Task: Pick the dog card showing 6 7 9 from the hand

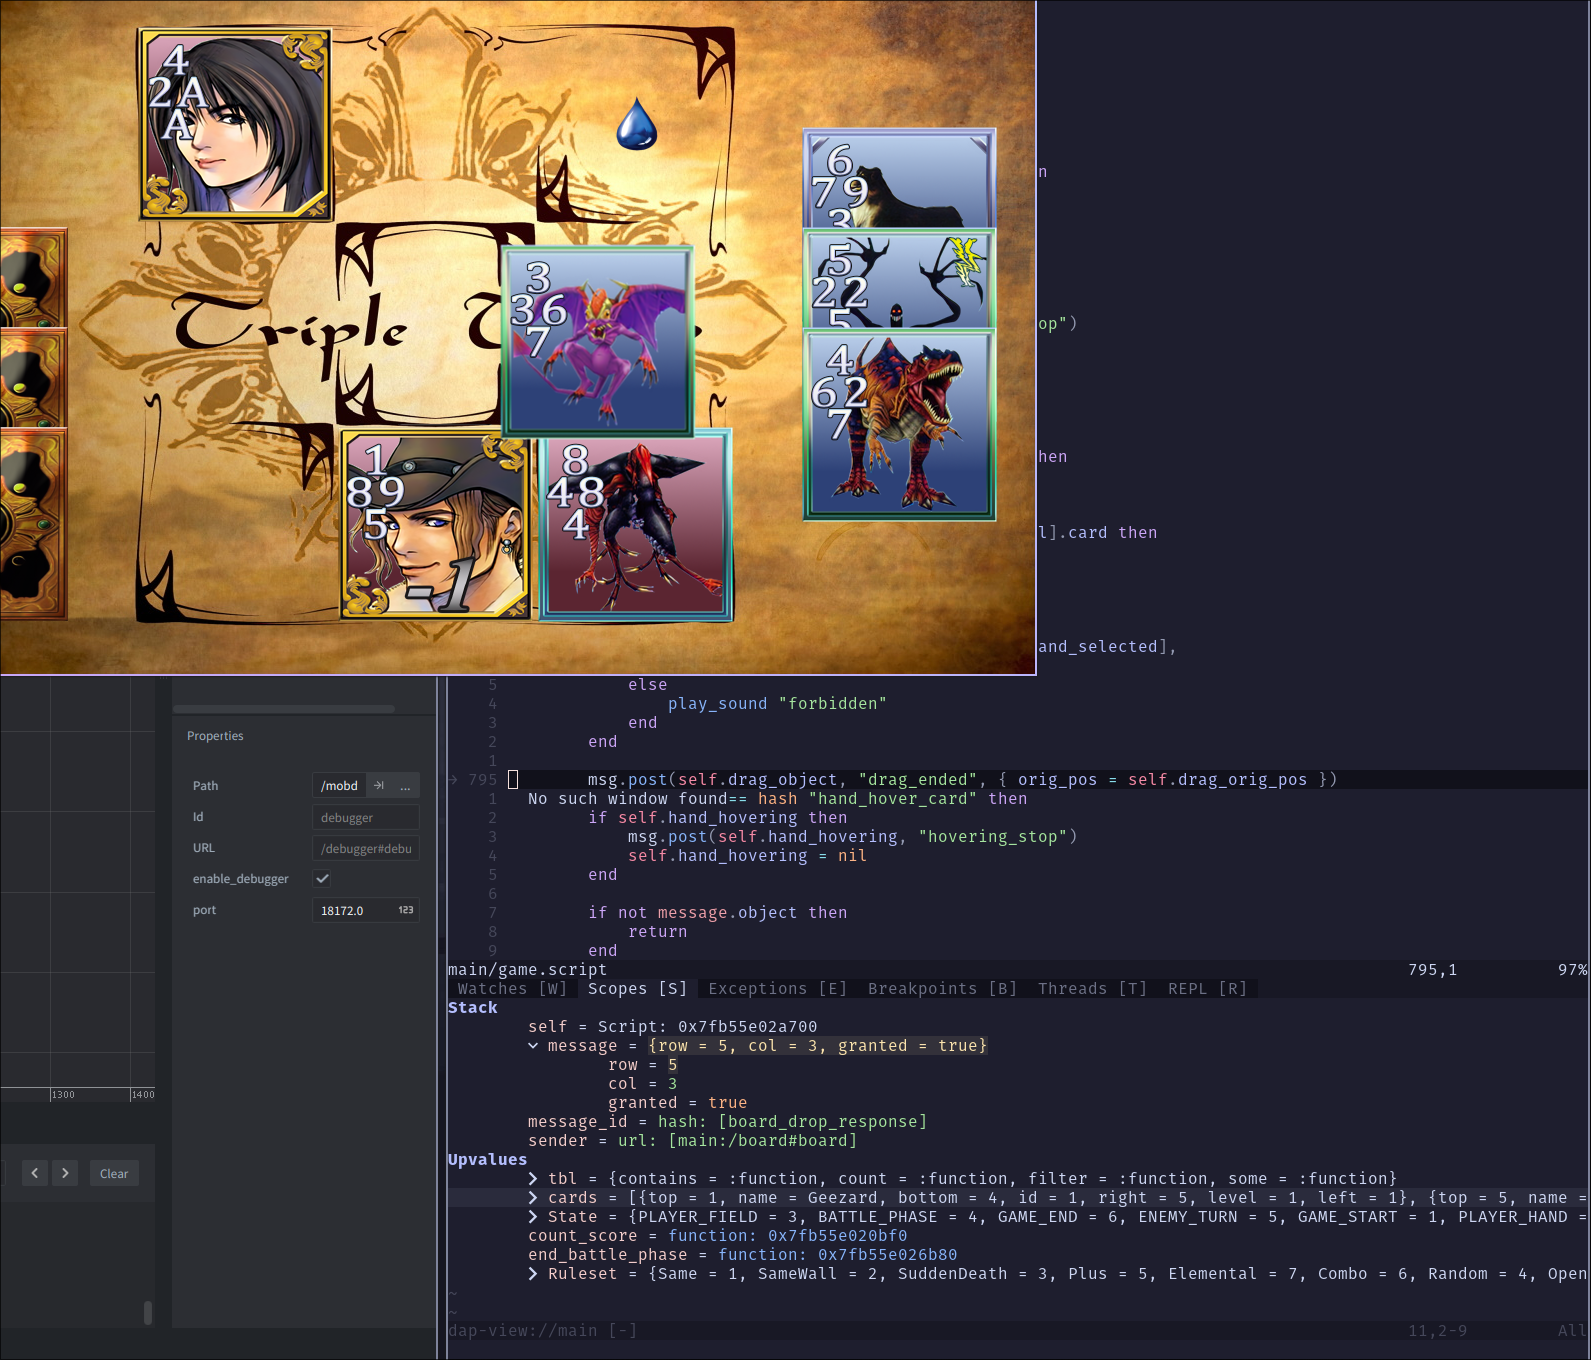Action: (899, 178)
